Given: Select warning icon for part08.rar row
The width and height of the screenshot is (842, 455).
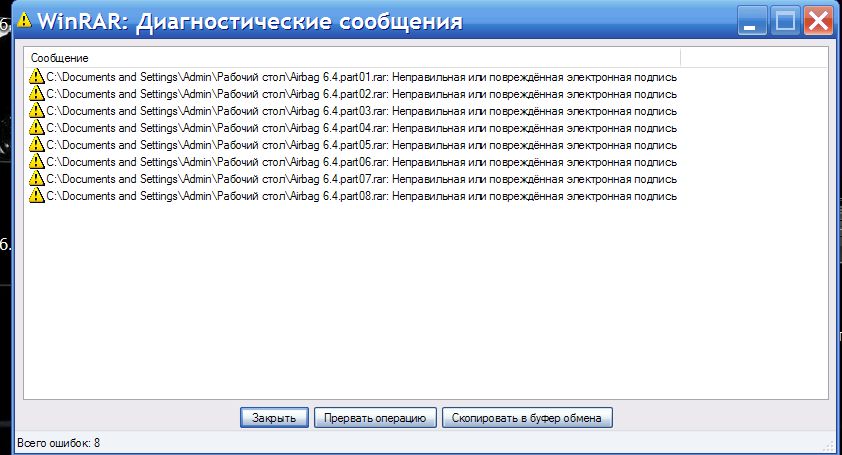Looking at the screenshot, I should (37, 196).
